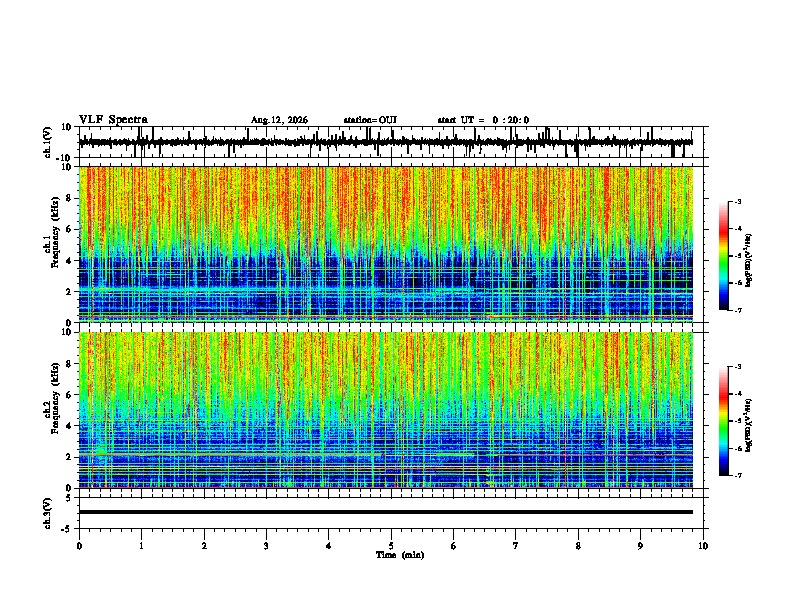Click tick label "10" on the Time axis
Image resolution: width=792 pixels, height=612 pixels.
(703, 546)
